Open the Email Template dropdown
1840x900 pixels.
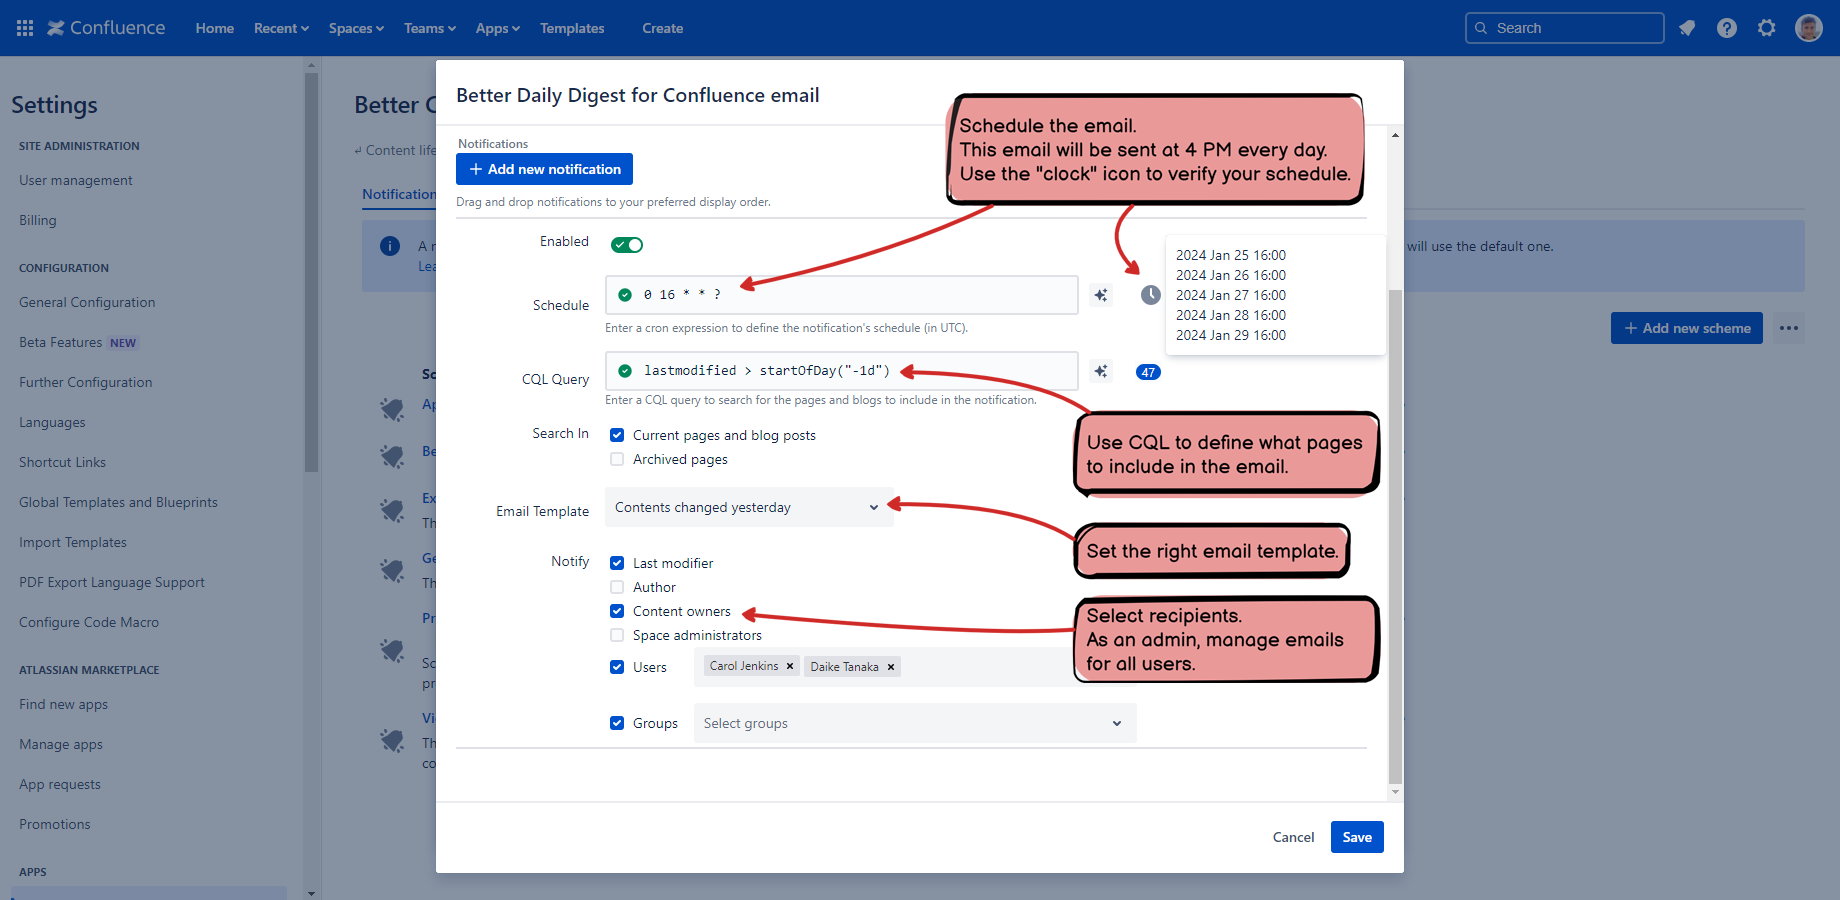pyautogui.click(x=748, y=507)
